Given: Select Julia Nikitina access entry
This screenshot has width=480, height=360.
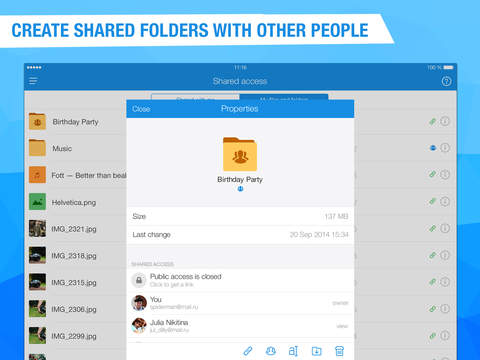Looking at the screenshot, I should [x=240, y=326].
